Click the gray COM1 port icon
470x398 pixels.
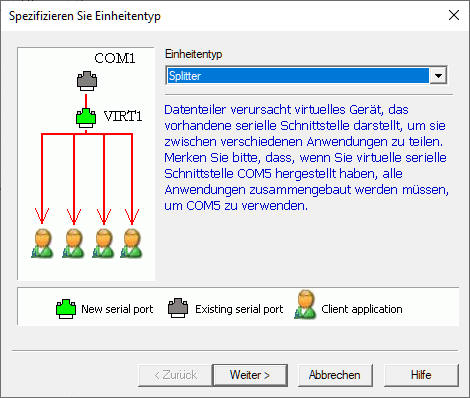tap(87, 81)
